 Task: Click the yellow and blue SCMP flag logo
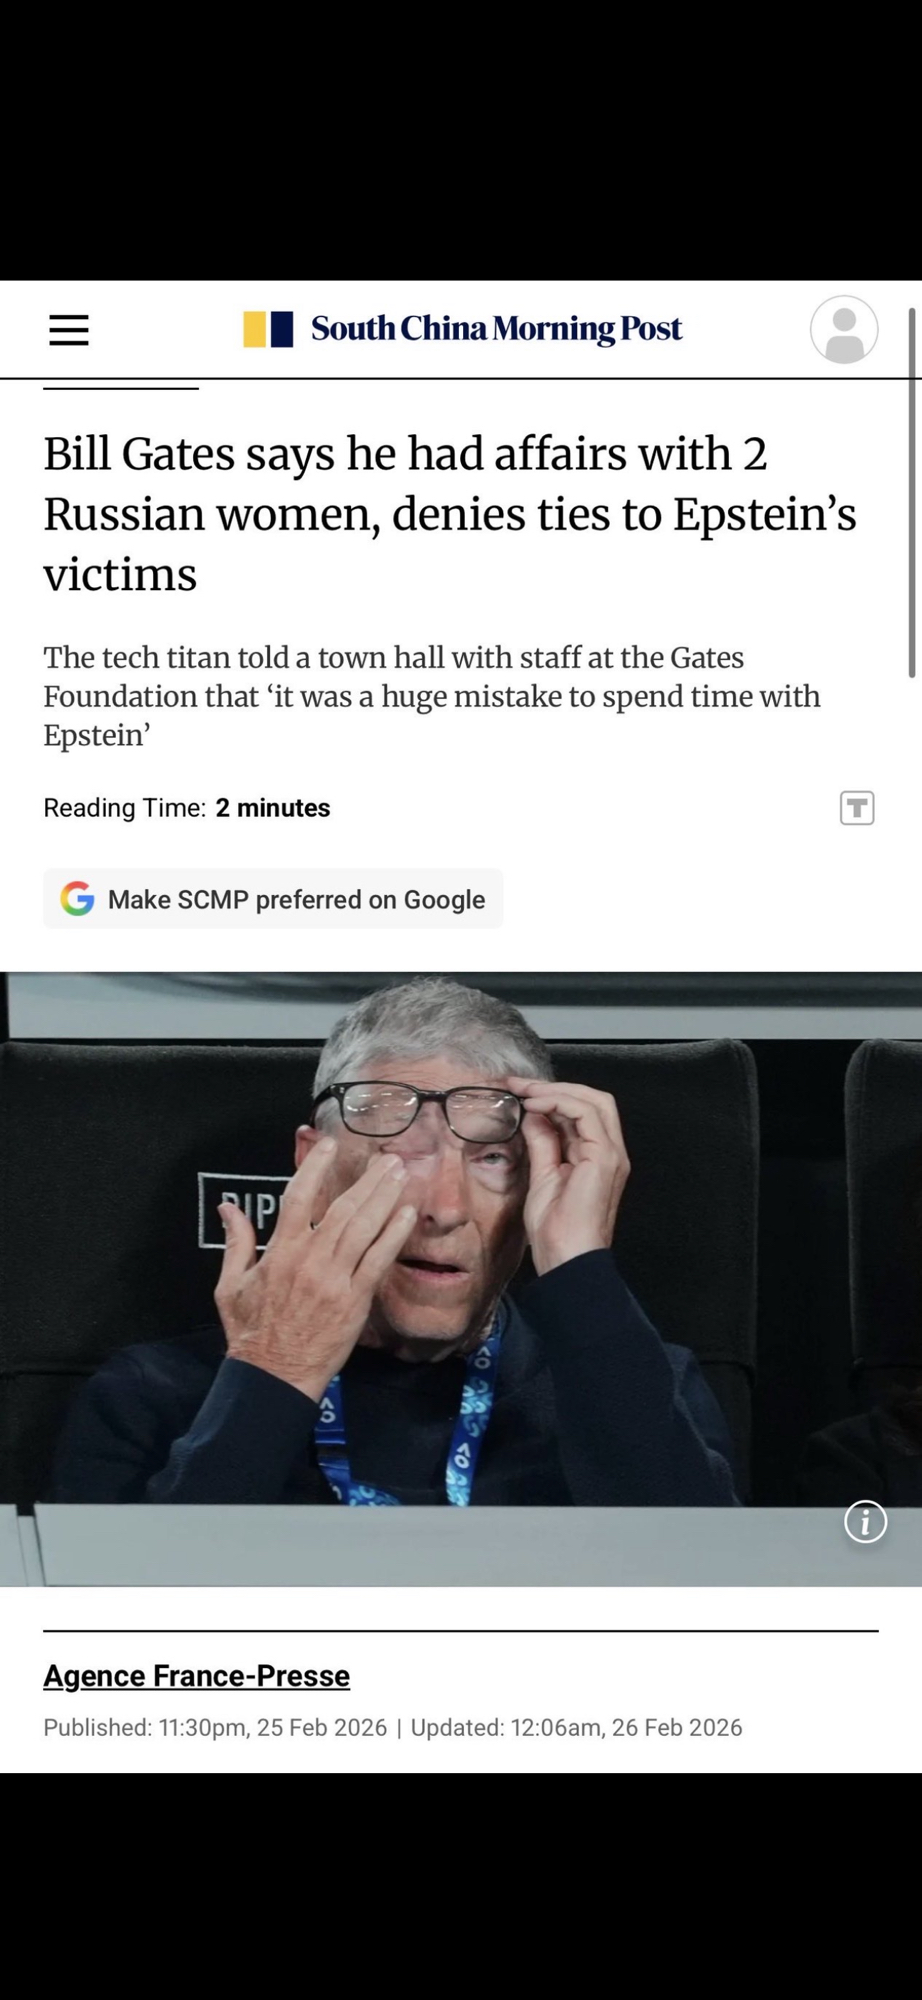tap(268, 329)
